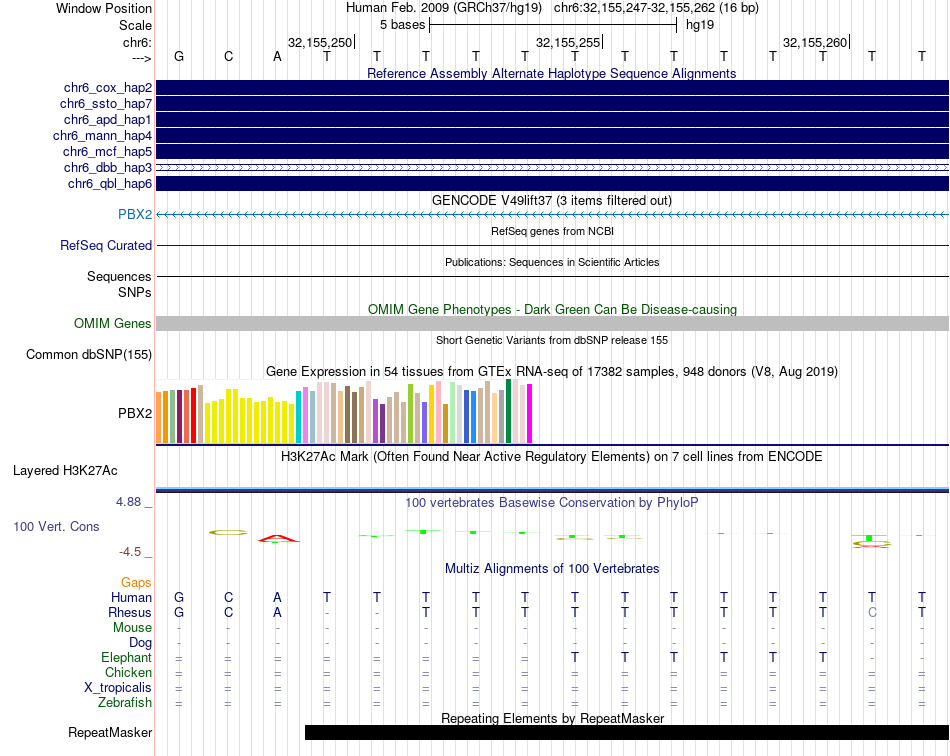Click the chr6_dbb_hap3 track label
Viewport: 950px width, 756px height.
108,167
